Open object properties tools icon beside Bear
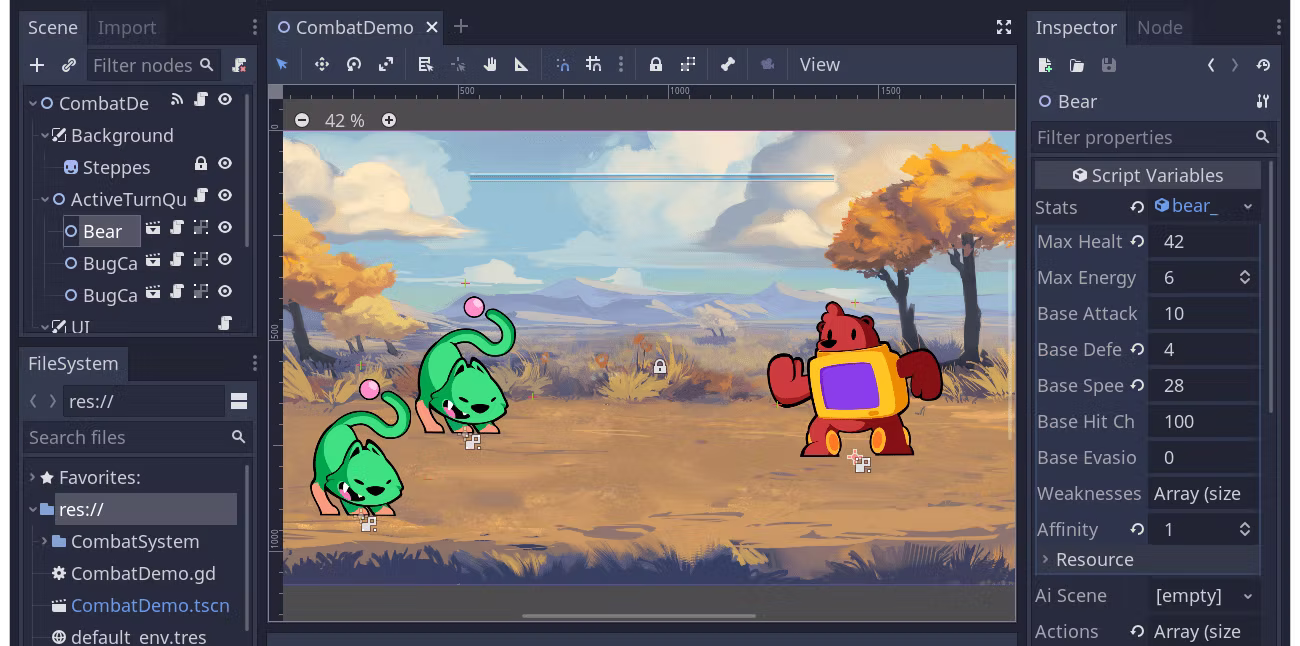1300x646 pixels. [1263, 101]
